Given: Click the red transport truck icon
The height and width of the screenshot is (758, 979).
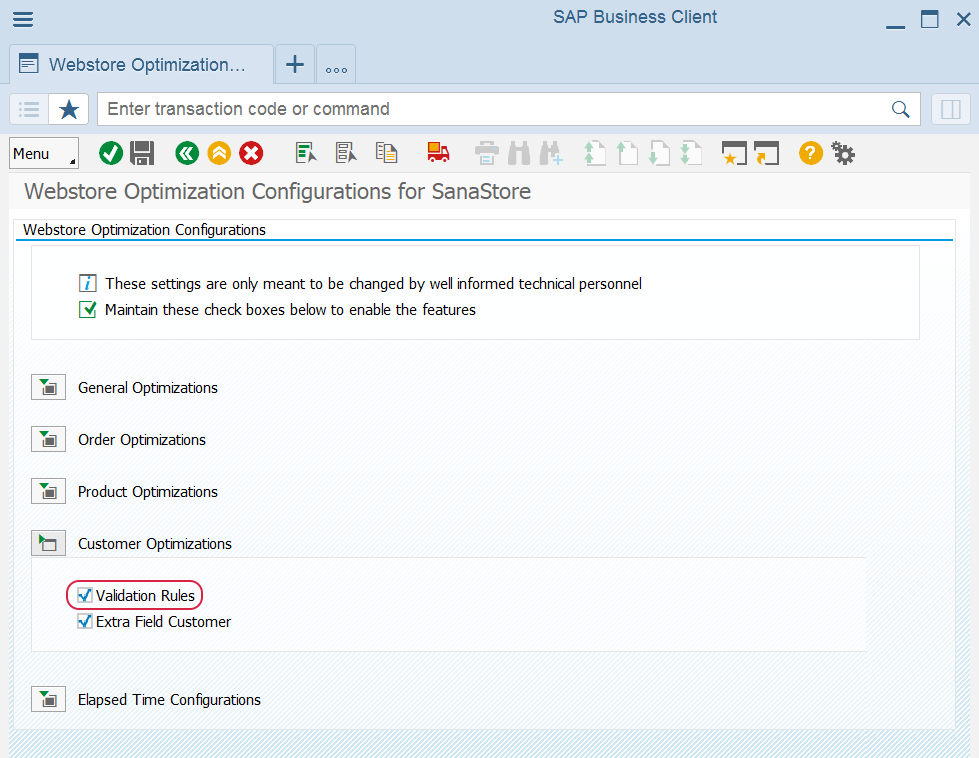Looking at the screenshot, I should tap(438, 153).
